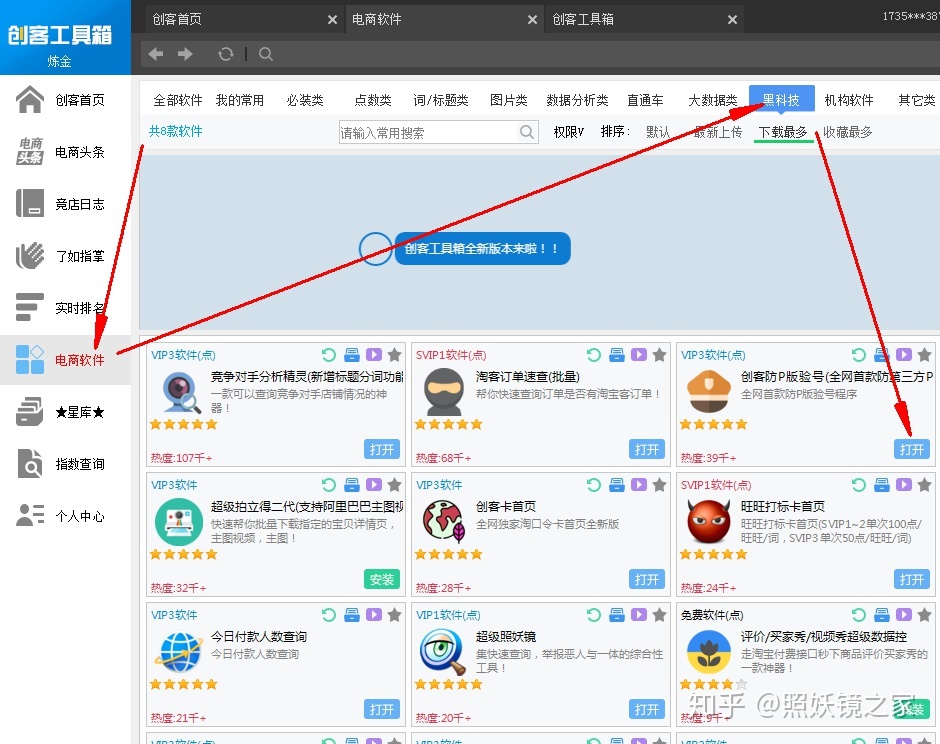Switch to 点数类 category tab
Screen dimensions: 940x744
click(373, 100)
